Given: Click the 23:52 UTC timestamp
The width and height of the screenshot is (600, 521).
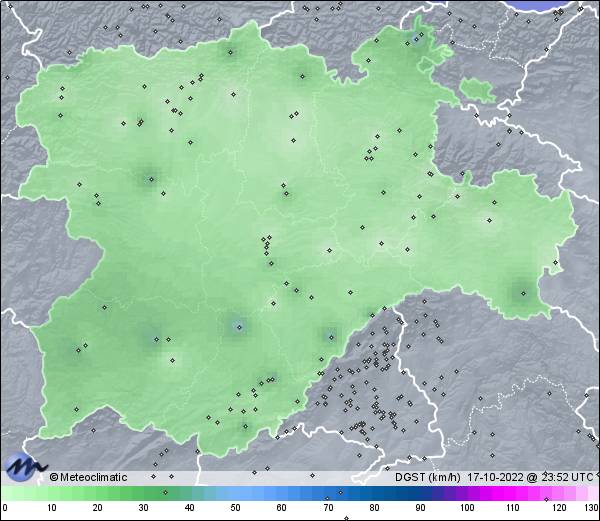Looking at the screenshot, I should [x=566, y=477].
